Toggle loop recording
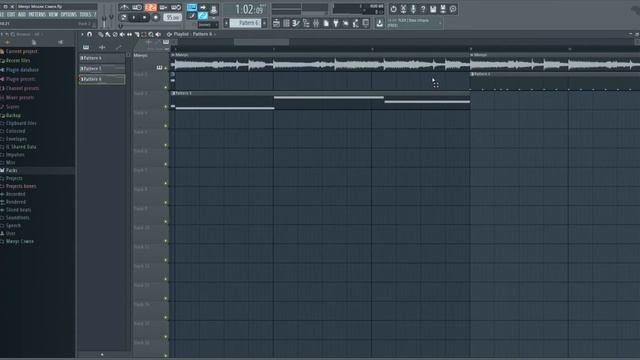Viewport: 640px width, 360px height. 176,7
